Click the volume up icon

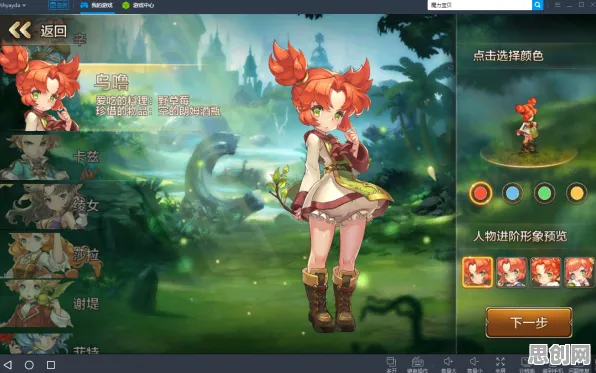pyautogui.click(x=449, y=364)
